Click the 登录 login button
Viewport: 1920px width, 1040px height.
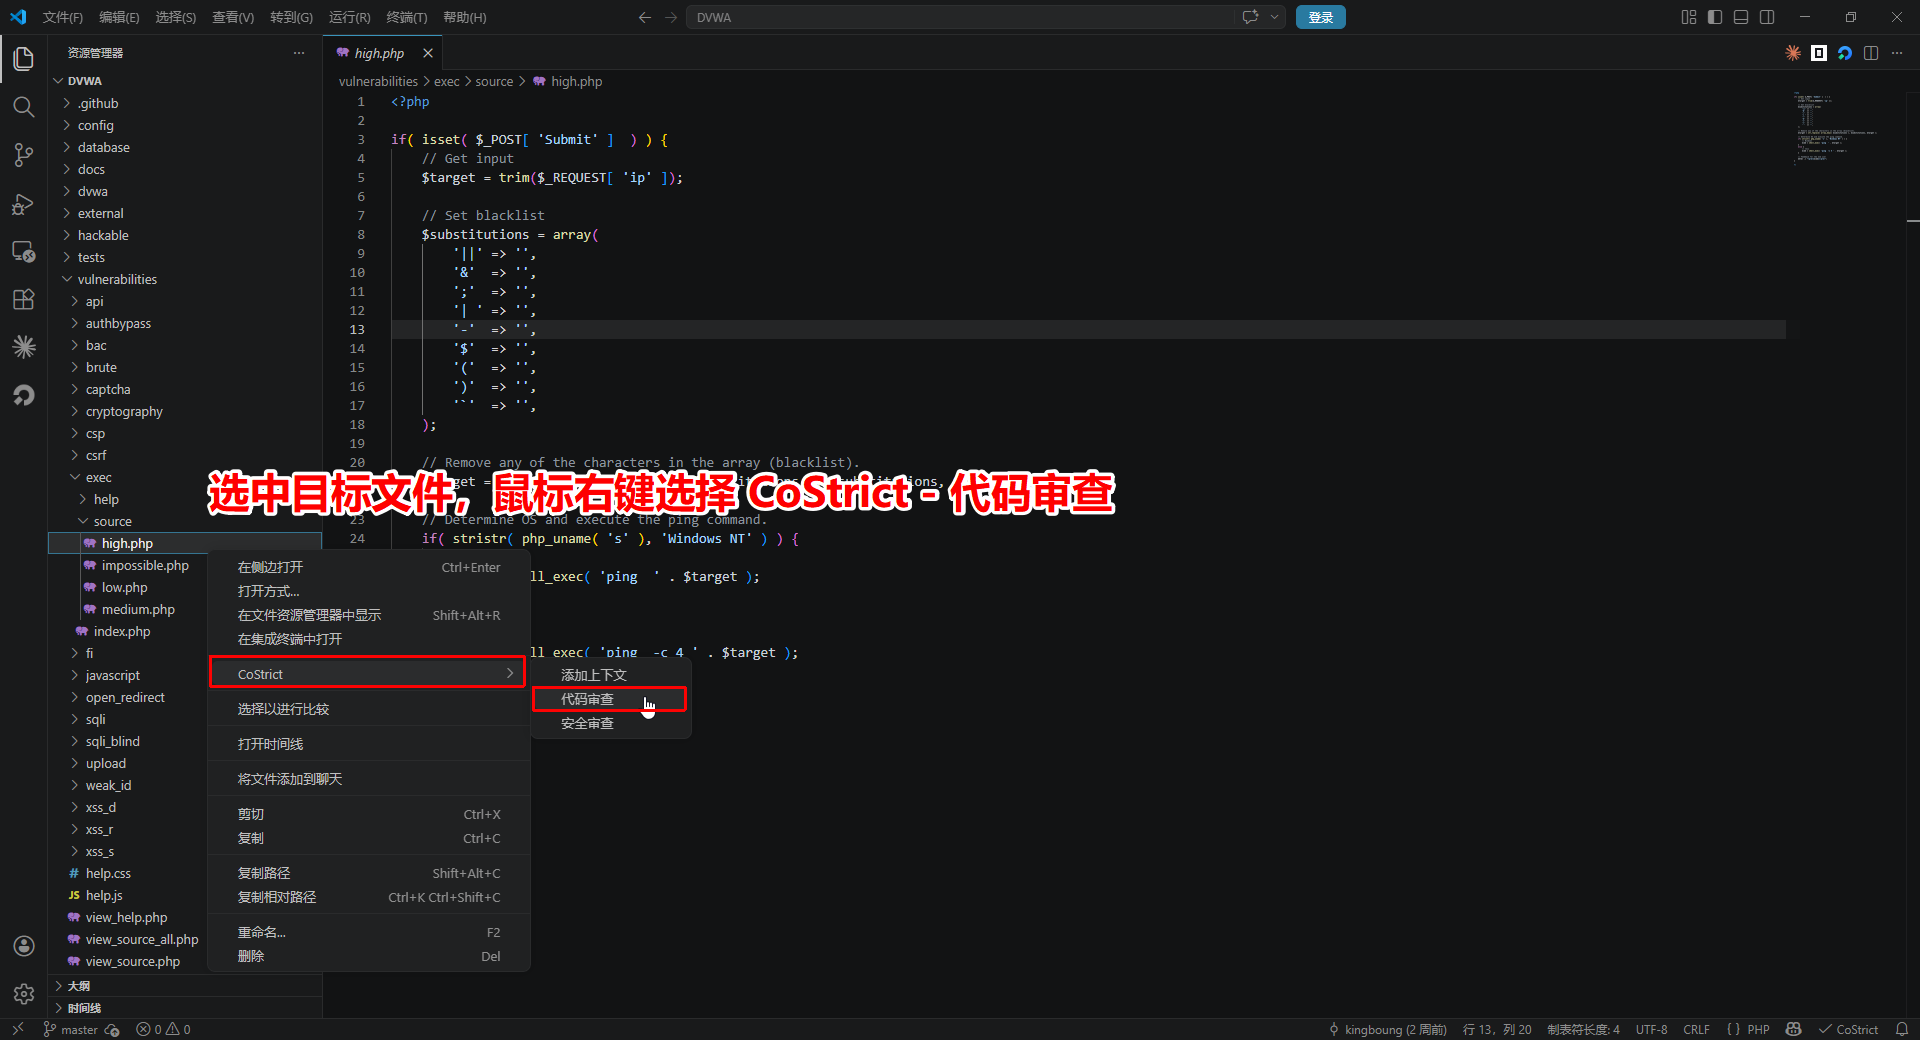(1320, 17)
